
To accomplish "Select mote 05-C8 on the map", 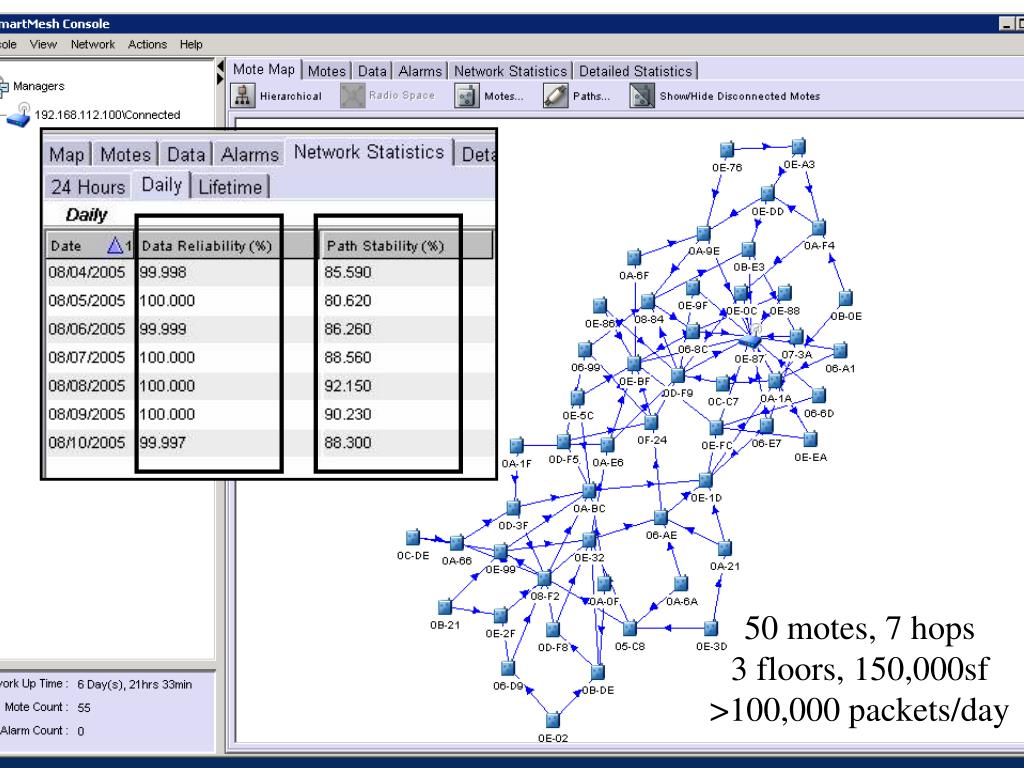I will [x=630, y=628].
